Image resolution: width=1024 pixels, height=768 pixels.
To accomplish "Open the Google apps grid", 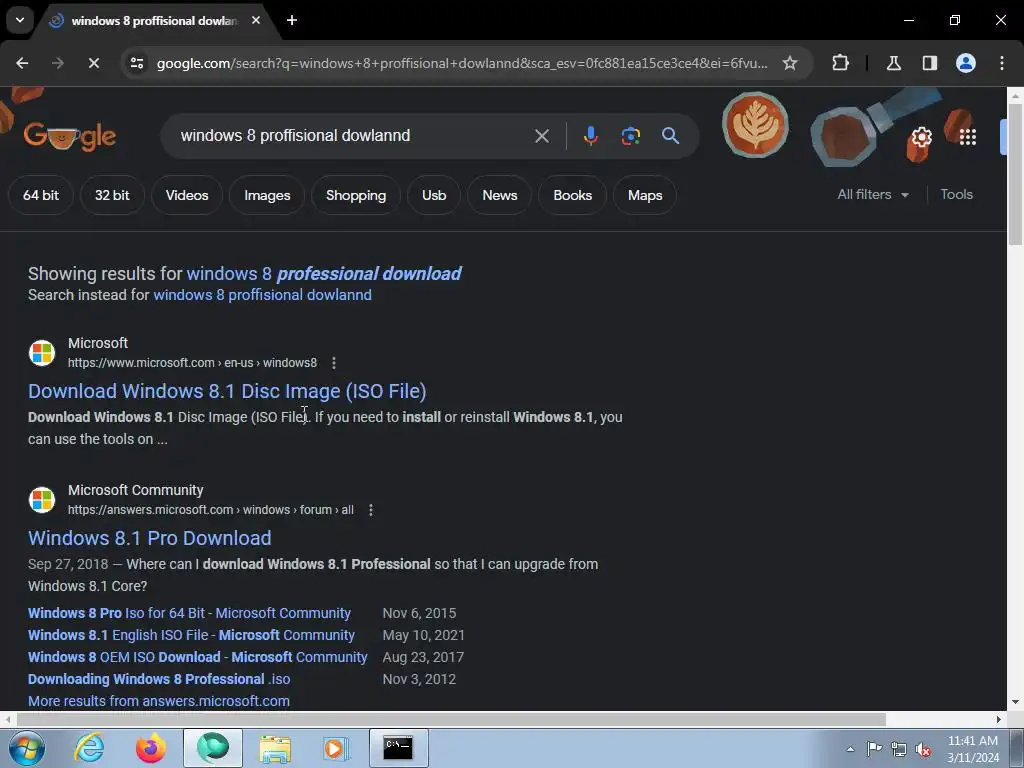I will [x=968, y=137].
